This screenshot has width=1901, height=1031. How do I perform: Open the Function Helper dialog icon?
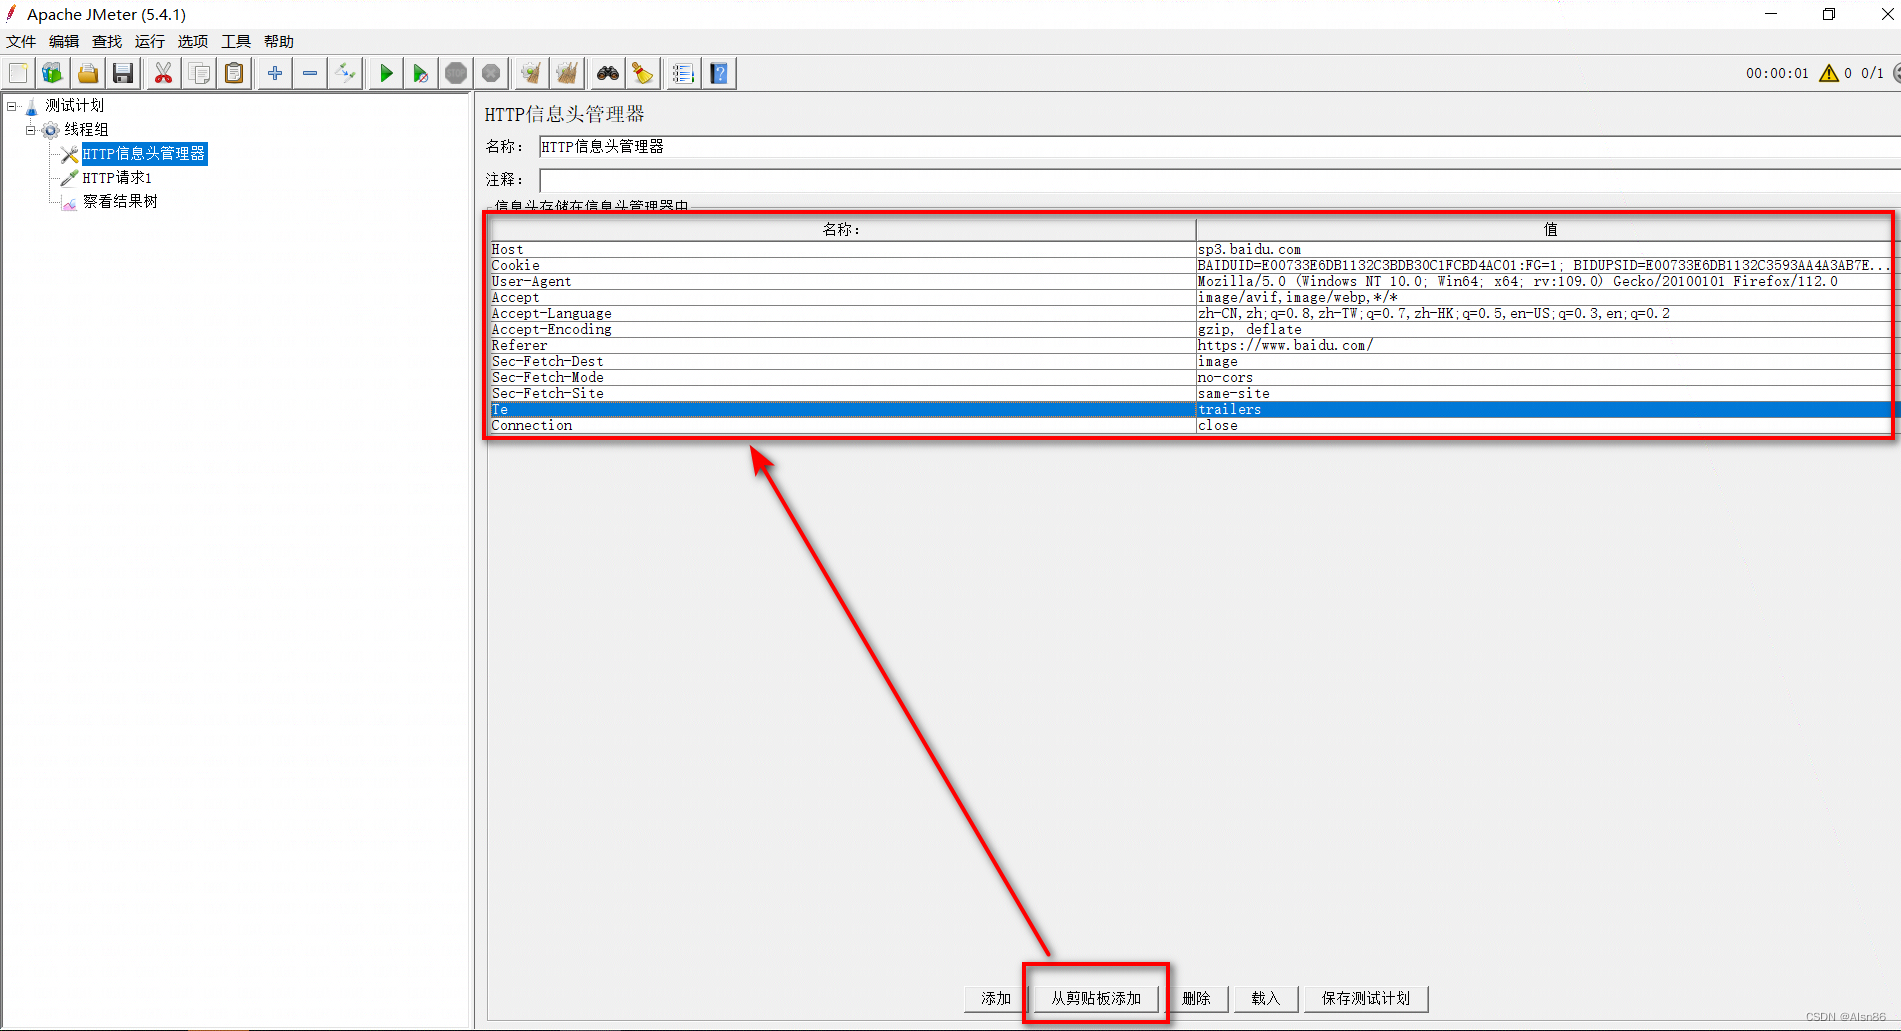(683, 73)
